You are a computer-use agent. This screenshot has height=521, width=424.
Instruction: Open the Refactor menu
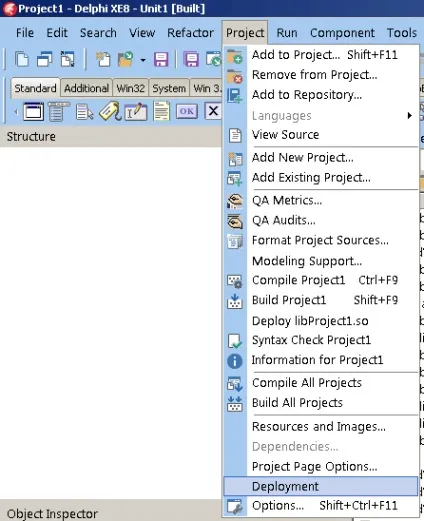click(x=190, y=33)
